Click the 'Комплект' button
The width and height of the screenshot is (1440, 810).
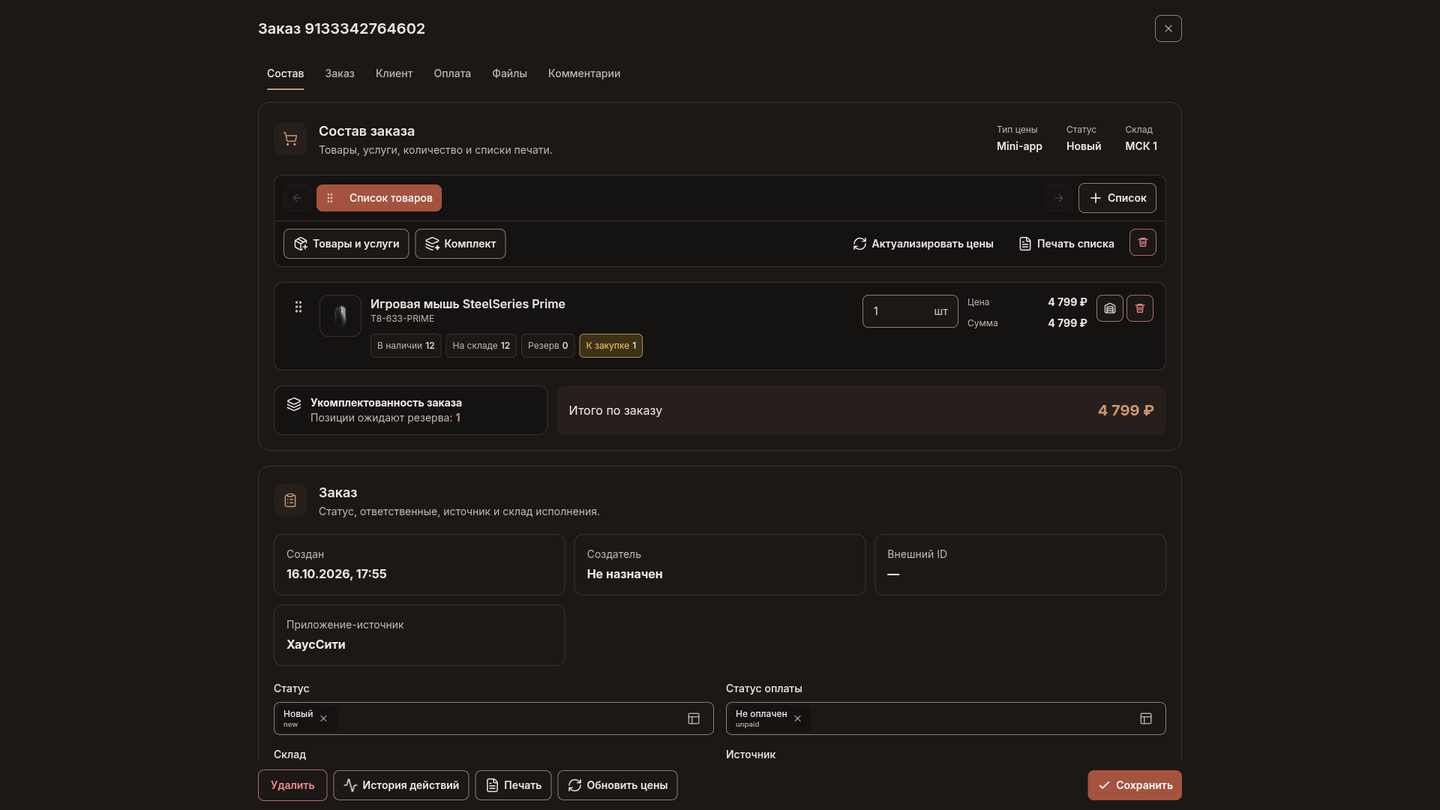click(x=460, y=244)
